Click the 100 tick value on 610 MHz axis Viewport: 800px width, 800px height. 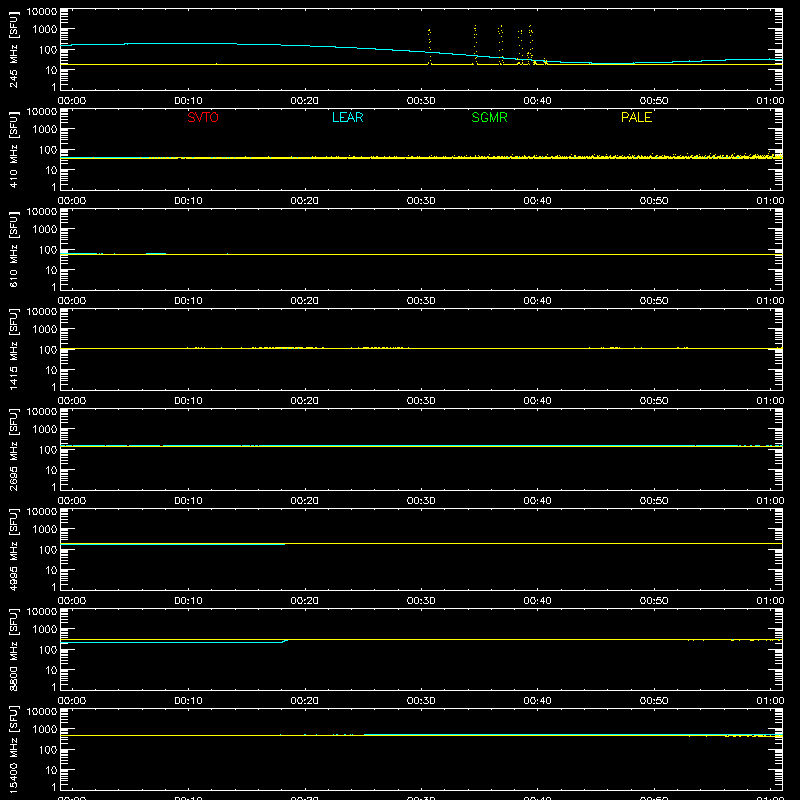(x=48, y=250)
